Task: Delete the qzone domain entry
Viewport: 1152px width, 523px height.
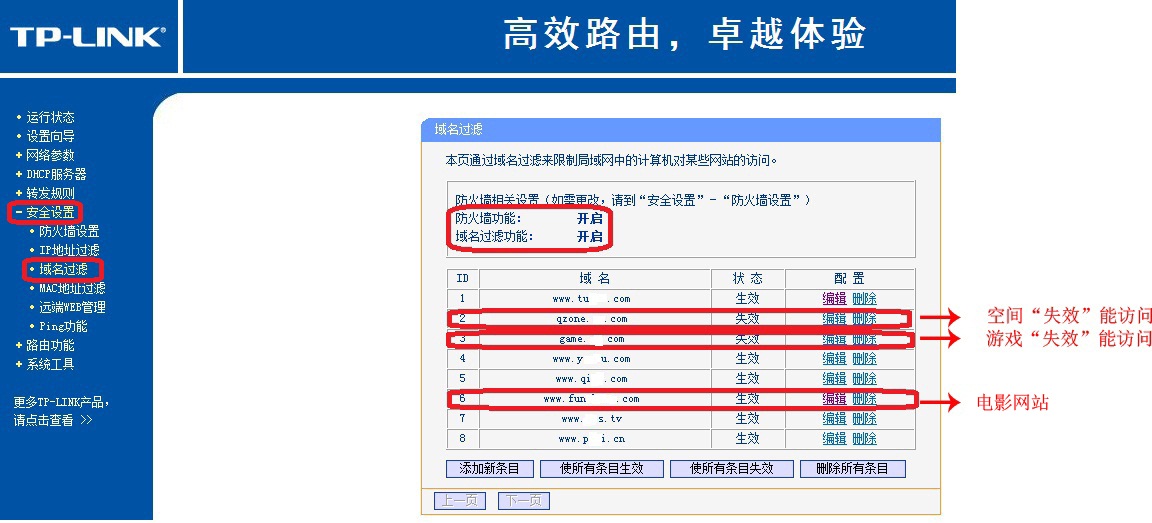Action: (x=864, y=319)
